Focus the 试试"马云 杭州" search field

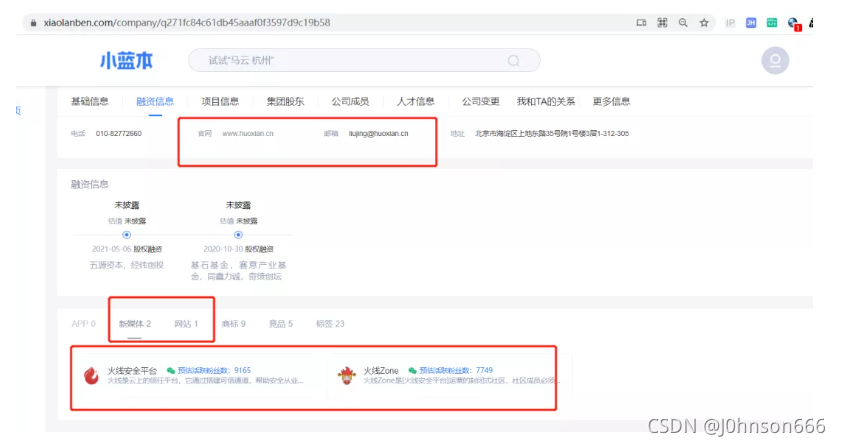coord(364,60)
